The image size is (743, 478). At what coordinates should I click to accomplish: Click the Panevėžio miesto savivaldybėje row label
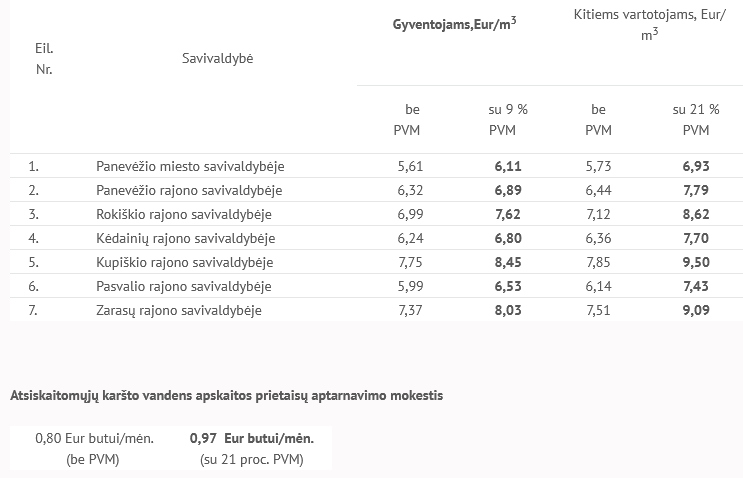183,166
